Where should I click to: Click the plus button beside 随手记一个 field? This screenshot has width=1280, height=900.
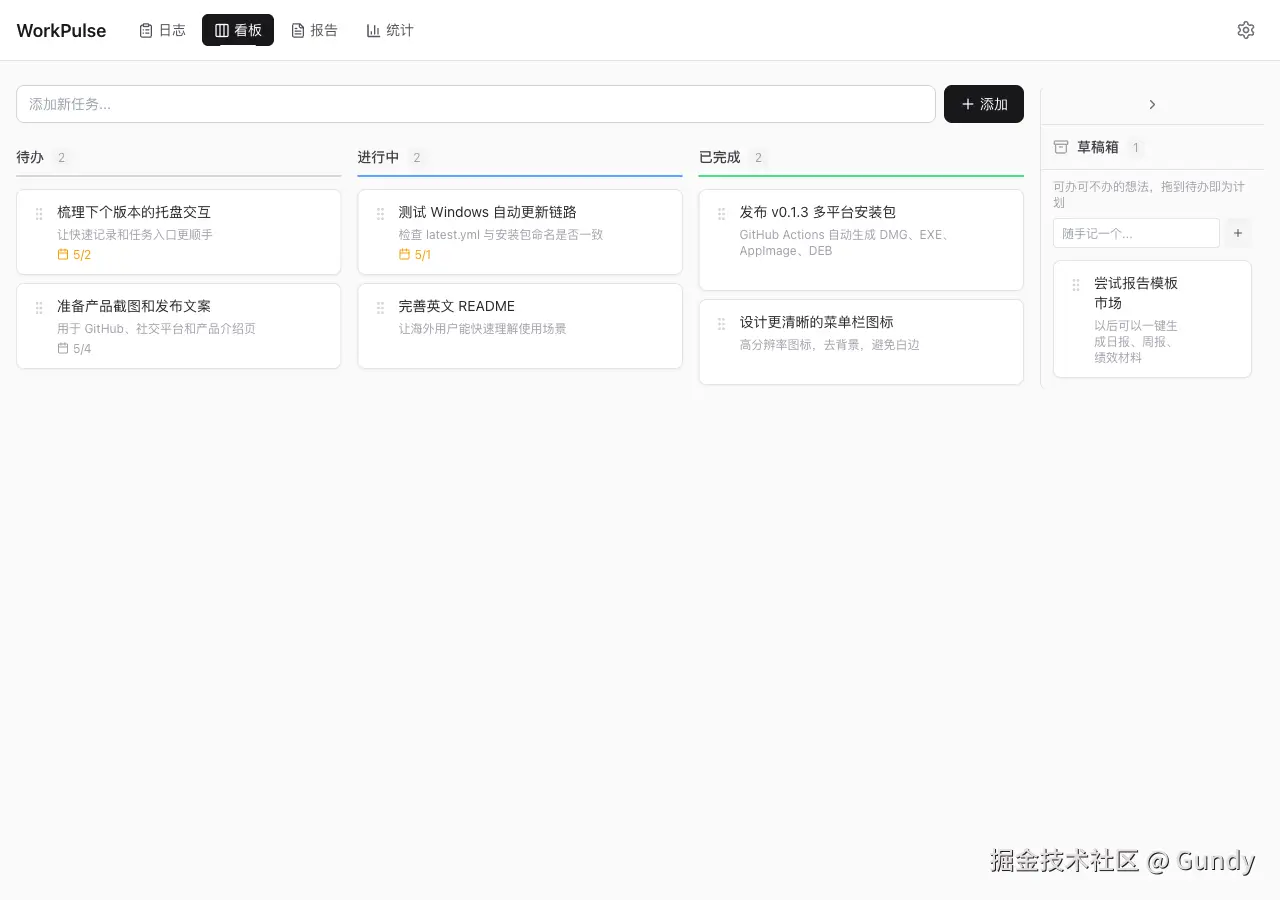1238,233
